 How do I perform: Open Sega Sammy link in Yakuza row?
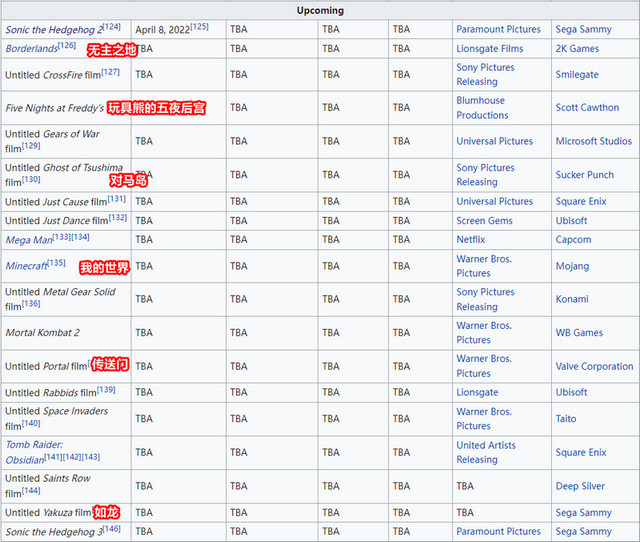point(583,513)
